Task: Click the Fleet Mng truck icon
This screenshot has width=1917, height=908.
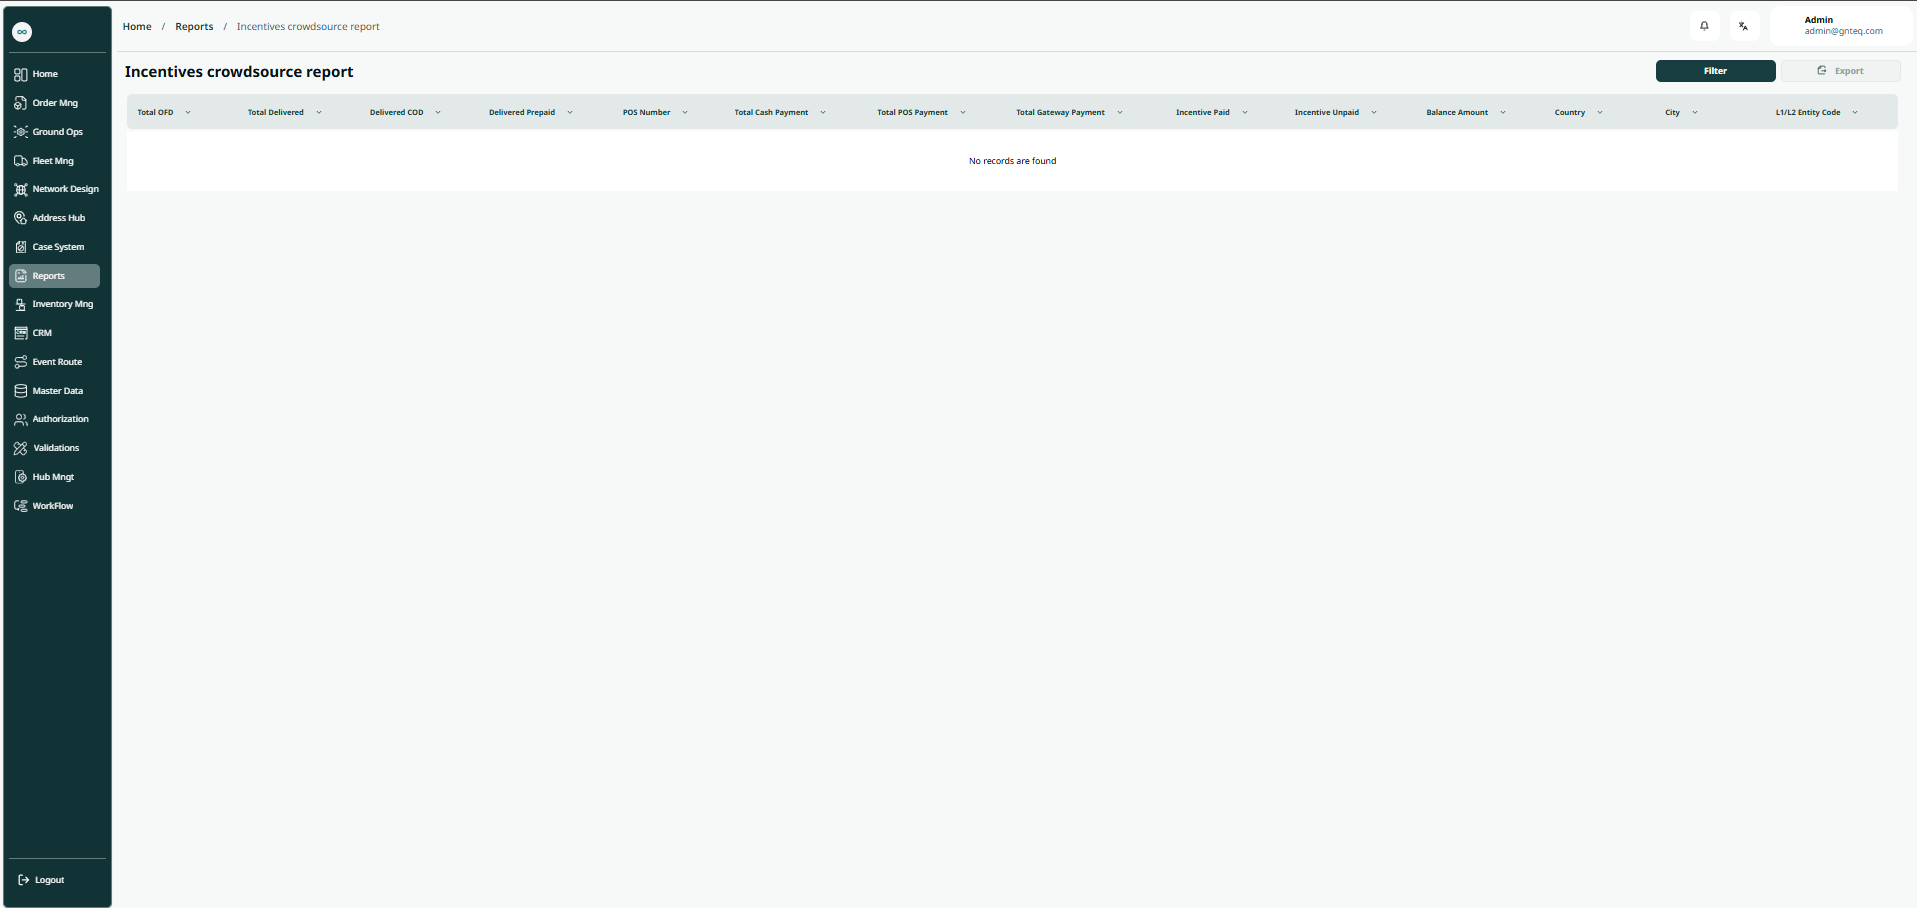Action: (x=21, y=161)
